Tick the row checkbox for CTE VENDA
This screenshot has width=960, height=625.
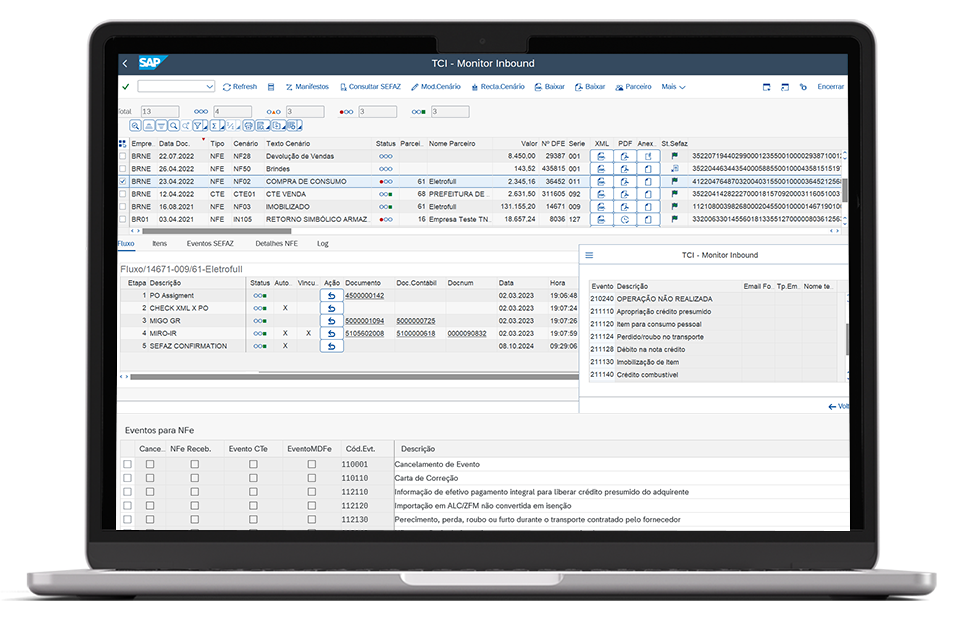(x=123, y=194)
